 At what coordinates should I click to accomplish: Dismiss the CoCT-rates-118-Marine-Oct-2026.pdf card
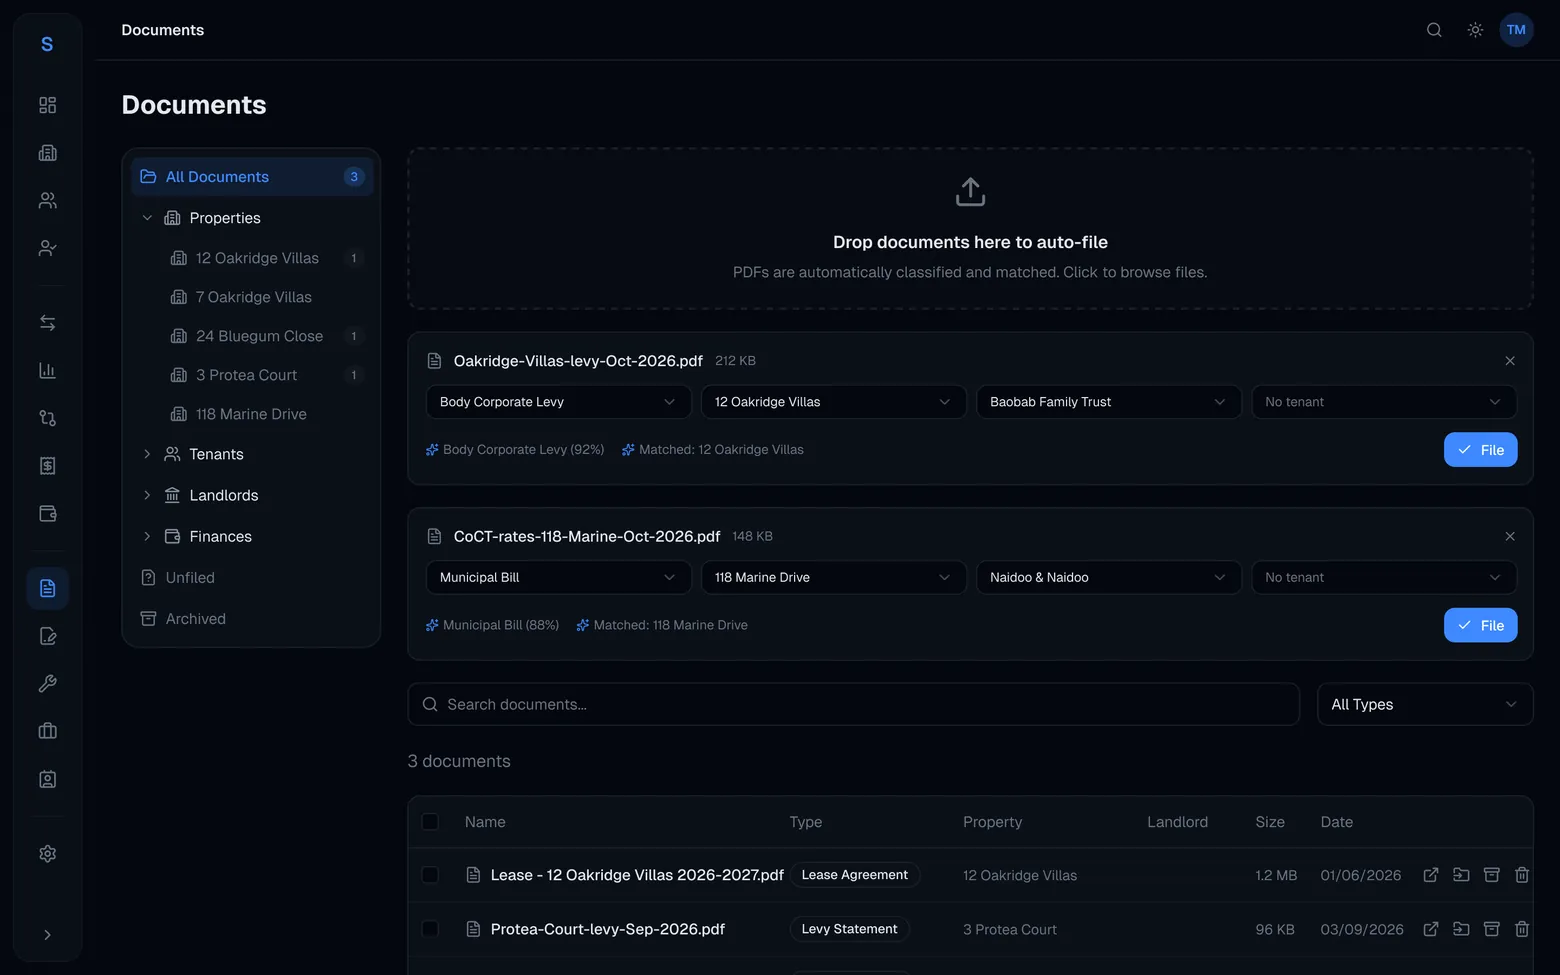coord(1510,536)
